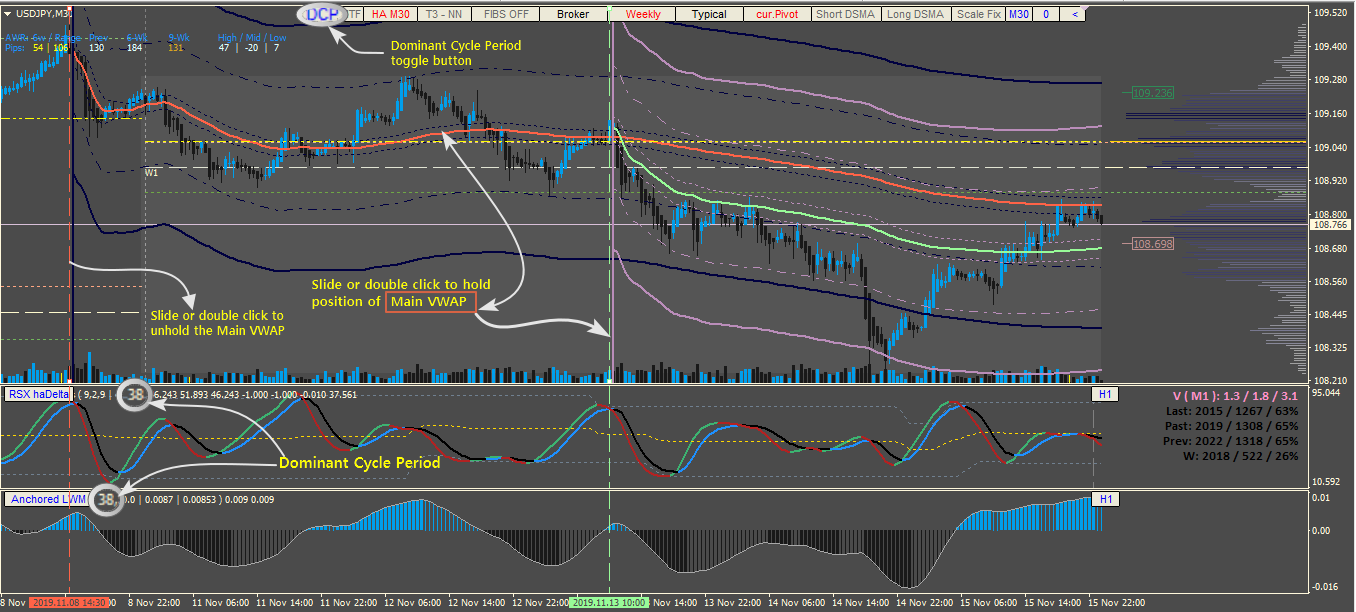Click the Past: 2019 / 1308 / 65% row

tap(1232, 425)
